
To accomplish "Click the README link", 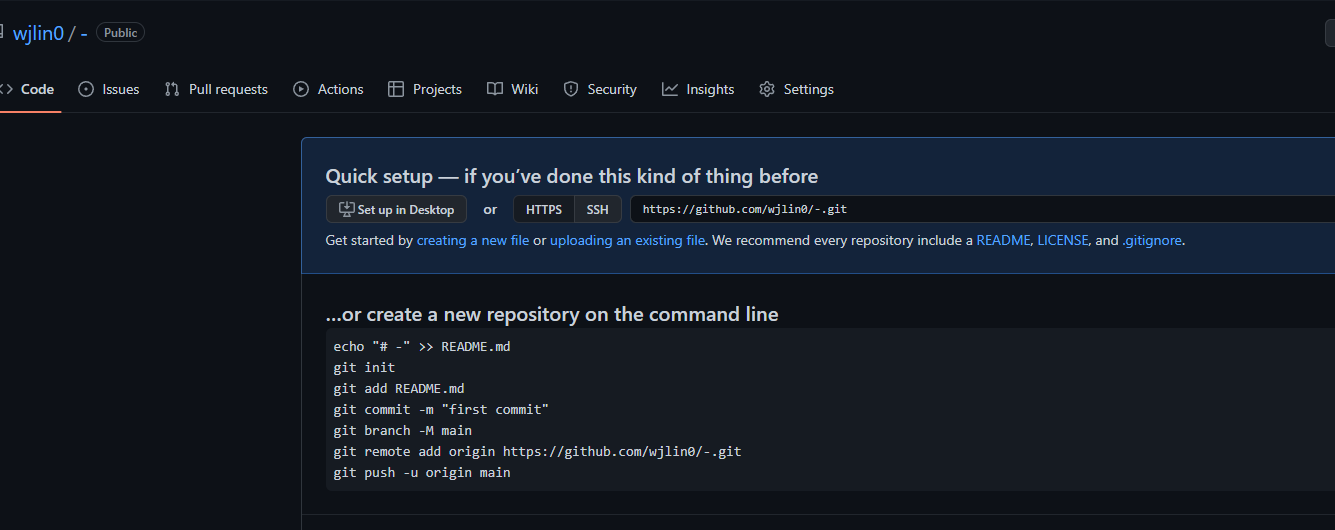I will pyautogui.click(x=1003, y=240).
